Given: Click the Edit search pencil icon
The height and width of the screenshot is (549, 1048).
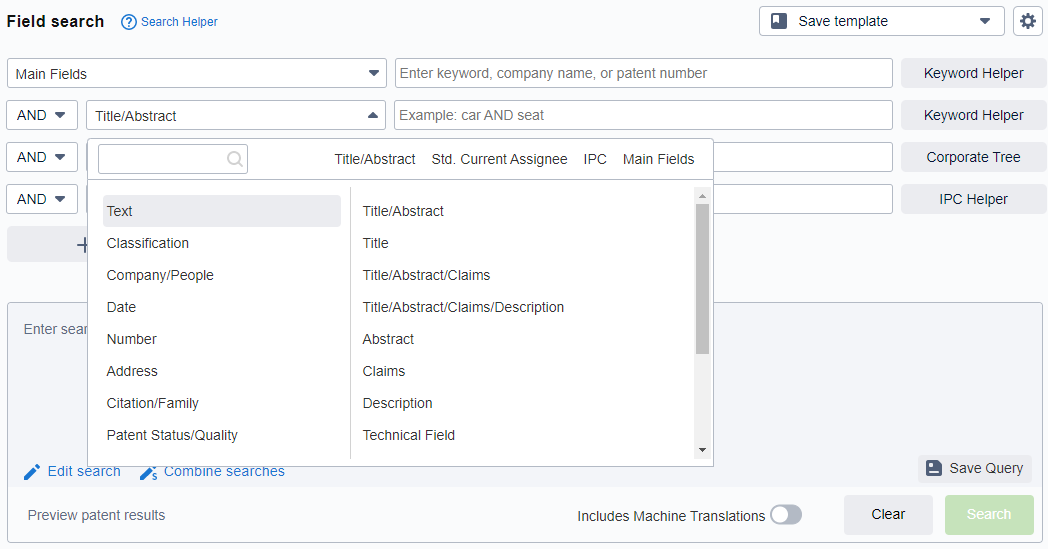Looking at the screenshot, I should (x=32, y=472).
